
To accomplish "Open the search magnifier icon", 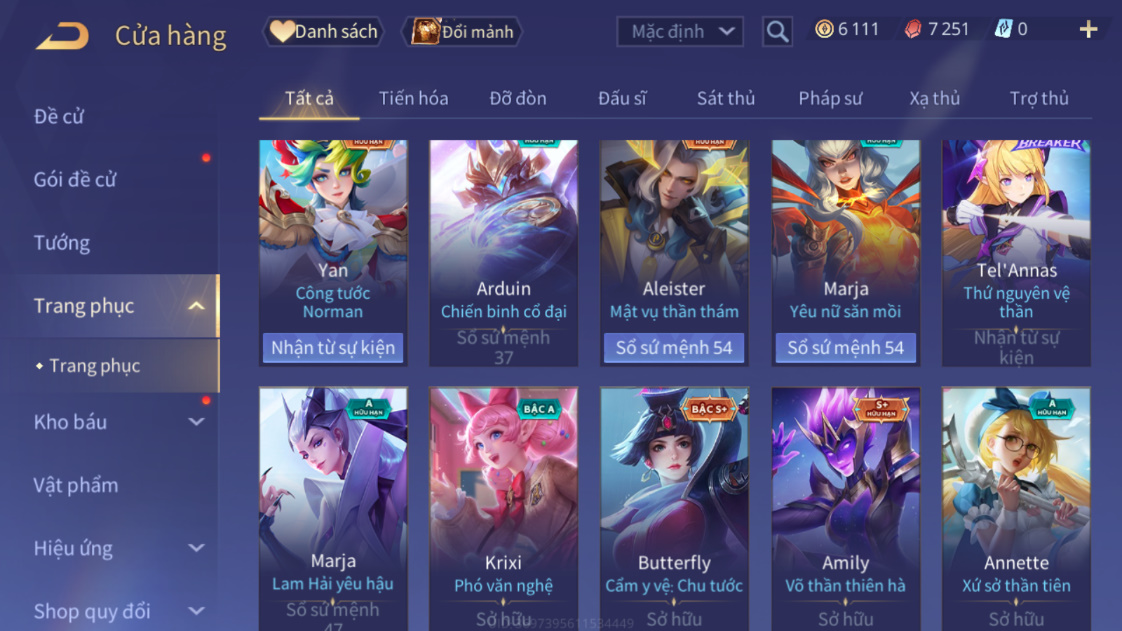I will coord(777,31).
